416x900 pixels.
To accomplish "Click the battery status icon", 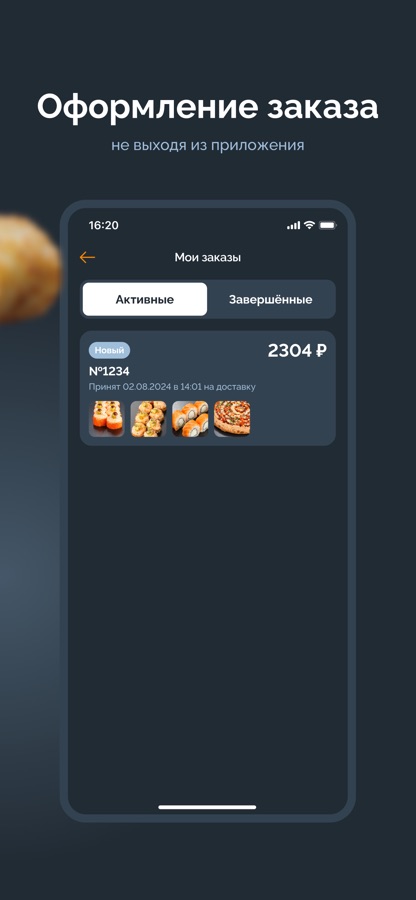I will tap(328, 225).
